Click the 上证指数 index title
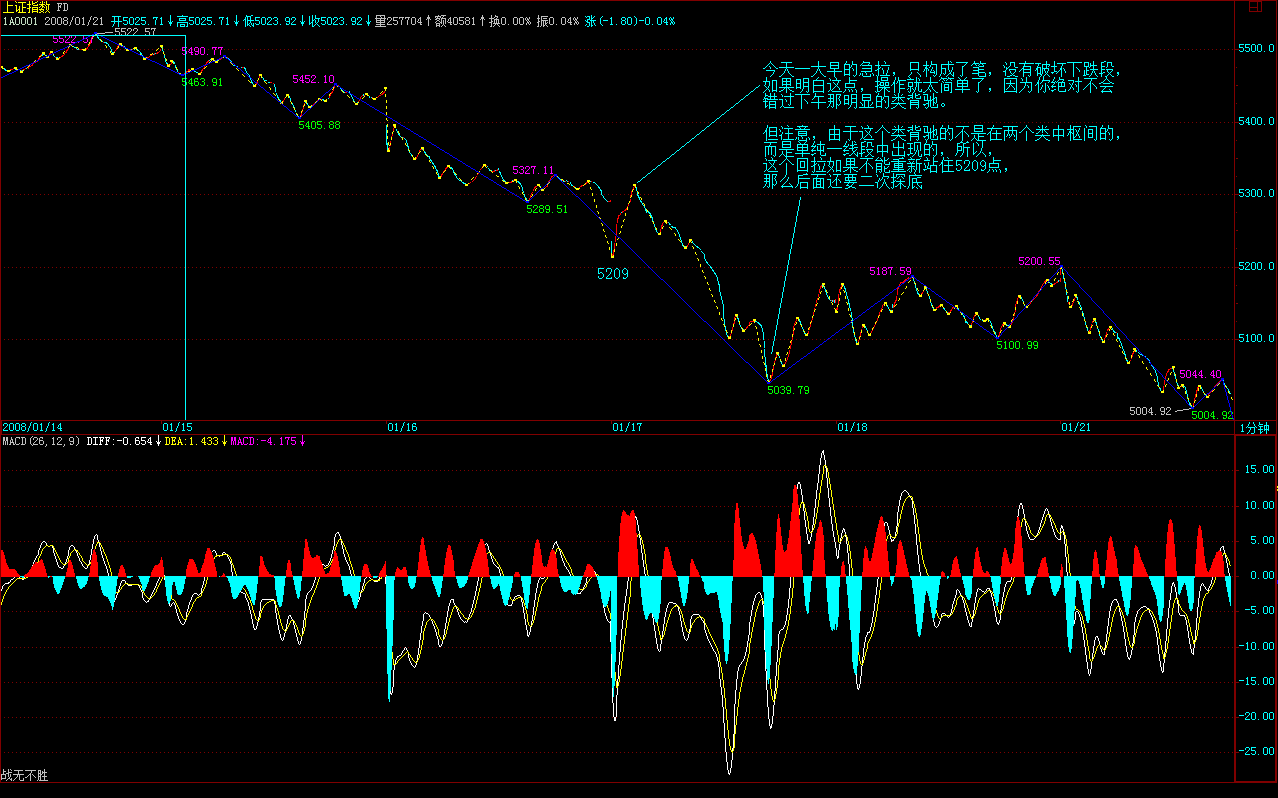Screen dimensions: 1278x798 point(27,7)
